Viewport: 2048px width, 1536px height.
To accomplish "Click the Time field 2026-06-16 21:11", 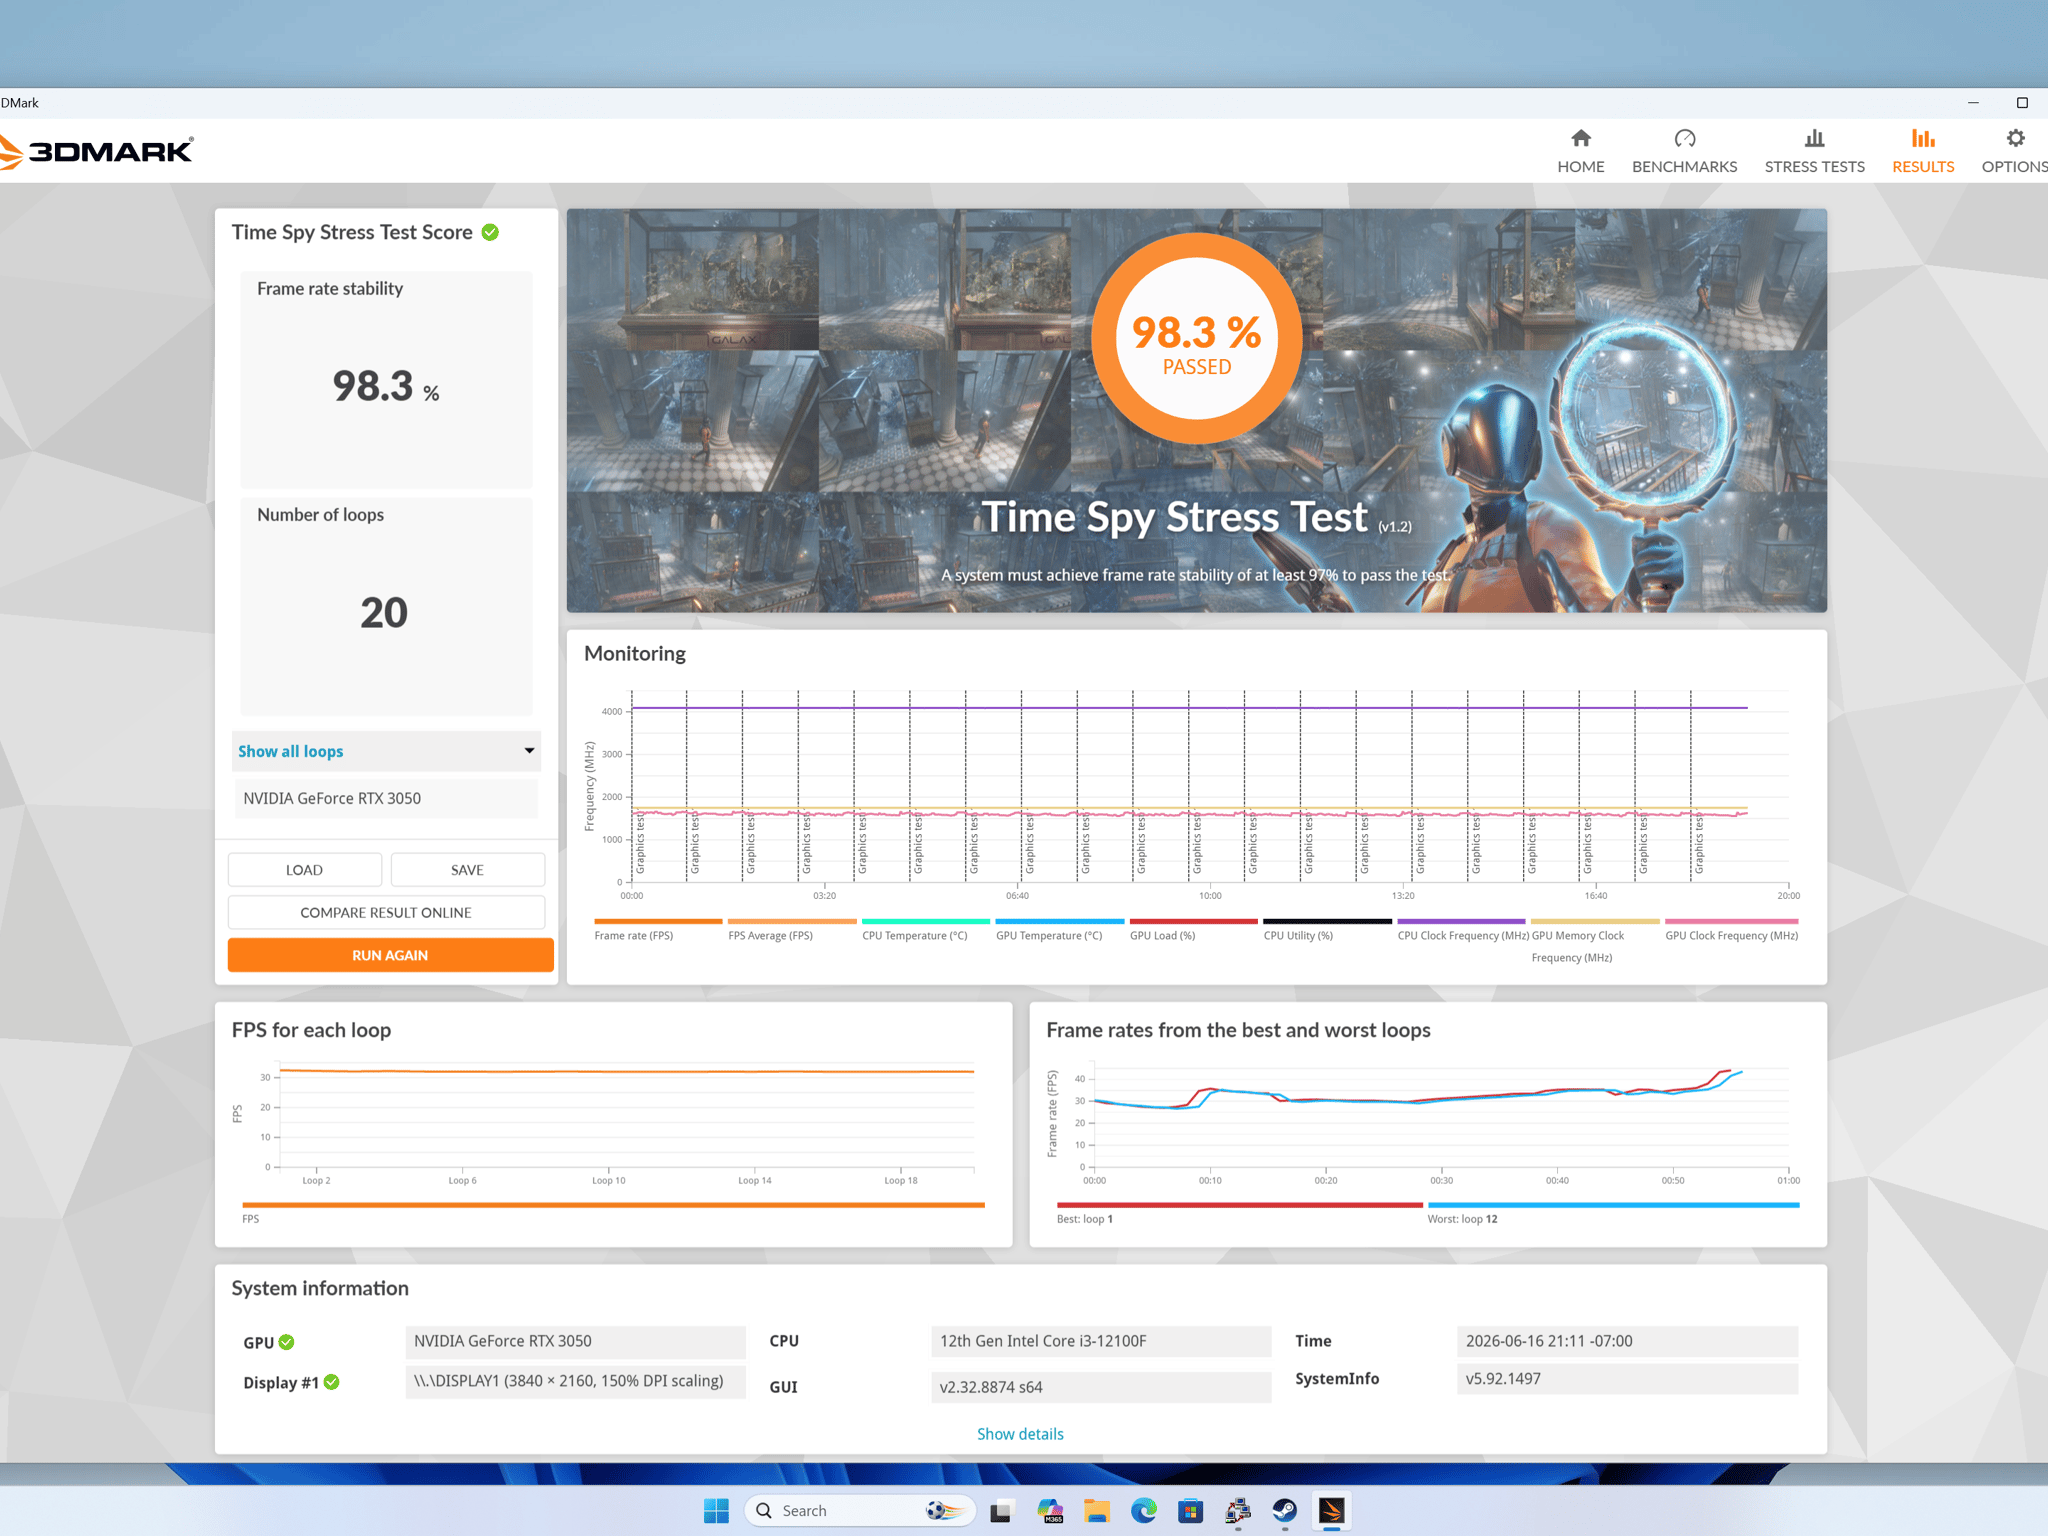I will click(1627, 1341).
